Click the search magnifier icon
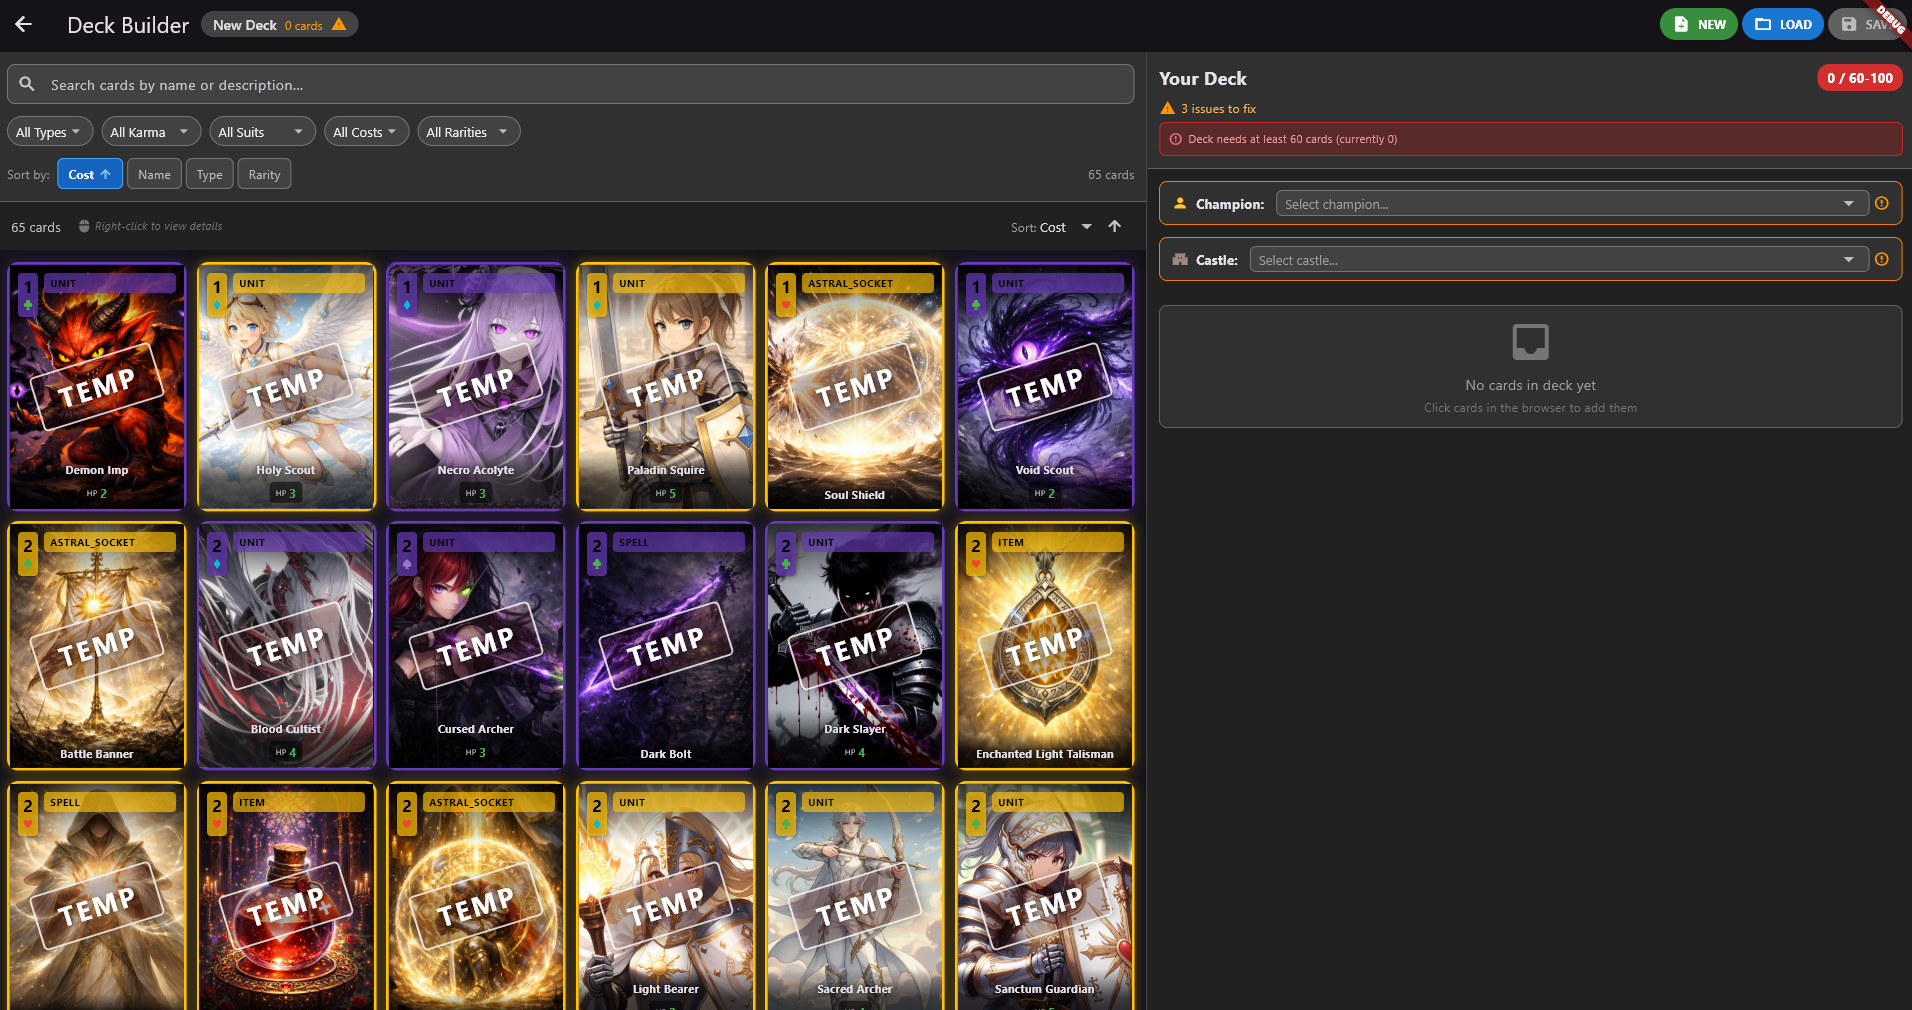Image resolution: width=1912 pixels, height=1010 pixels. click(27, 85)
